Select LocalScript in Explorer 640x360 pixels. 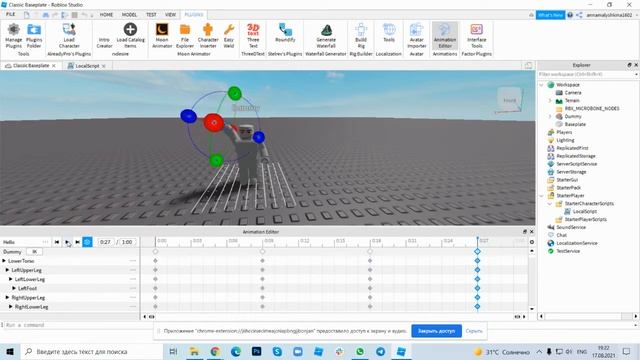click(x=584, y=211)
